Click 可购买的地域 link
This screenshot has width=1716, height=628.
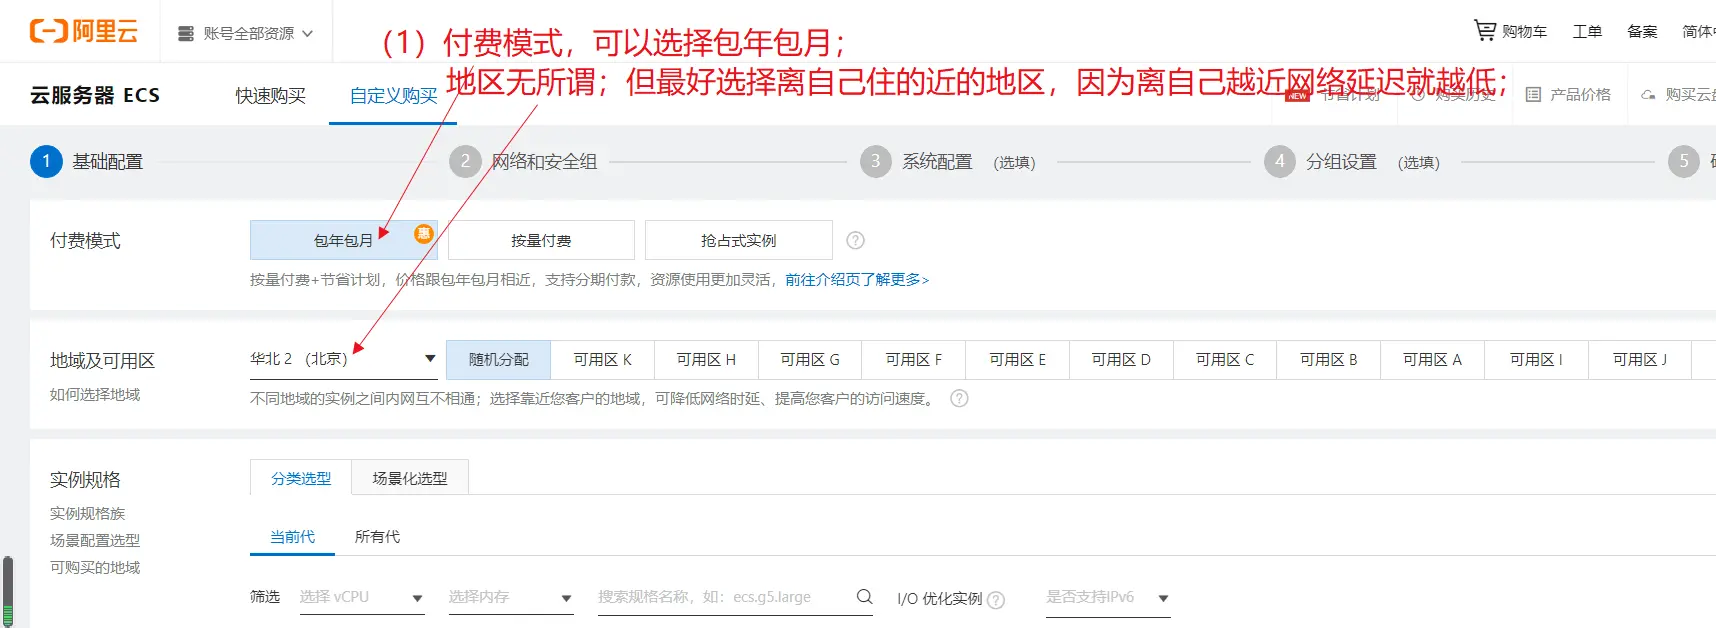95,568
